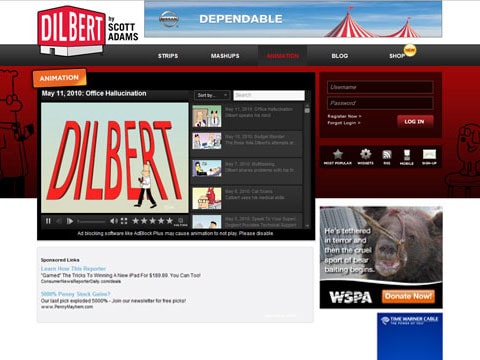Skip to next animation in player
Image resolution: width=480 pixels, height=360 pixels.
point(70,221)
